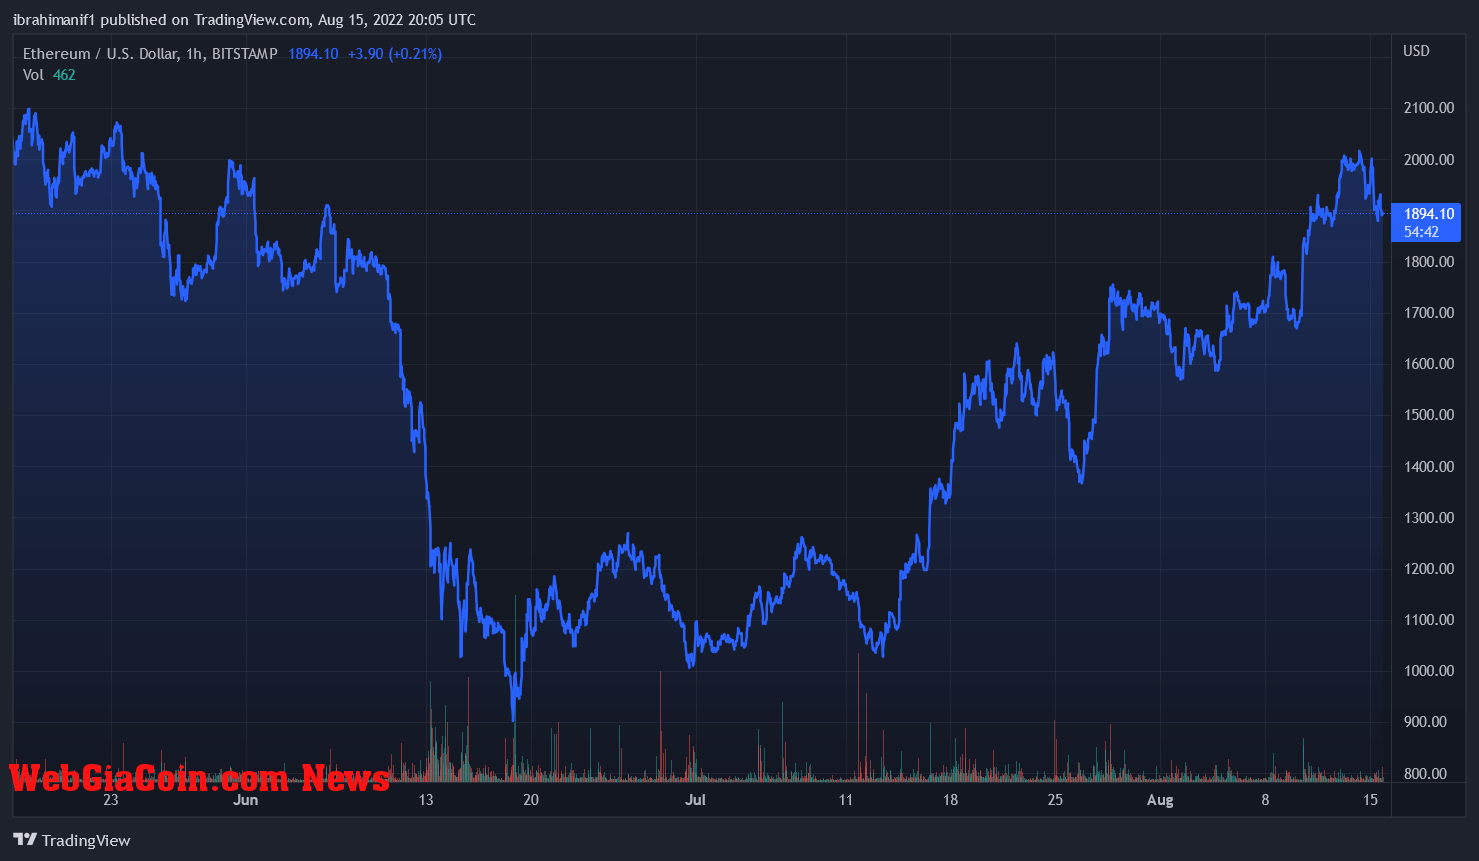1479x861 pixels.
Task: Click the USD currency label on the price axis
Action: pos(1416,51)
